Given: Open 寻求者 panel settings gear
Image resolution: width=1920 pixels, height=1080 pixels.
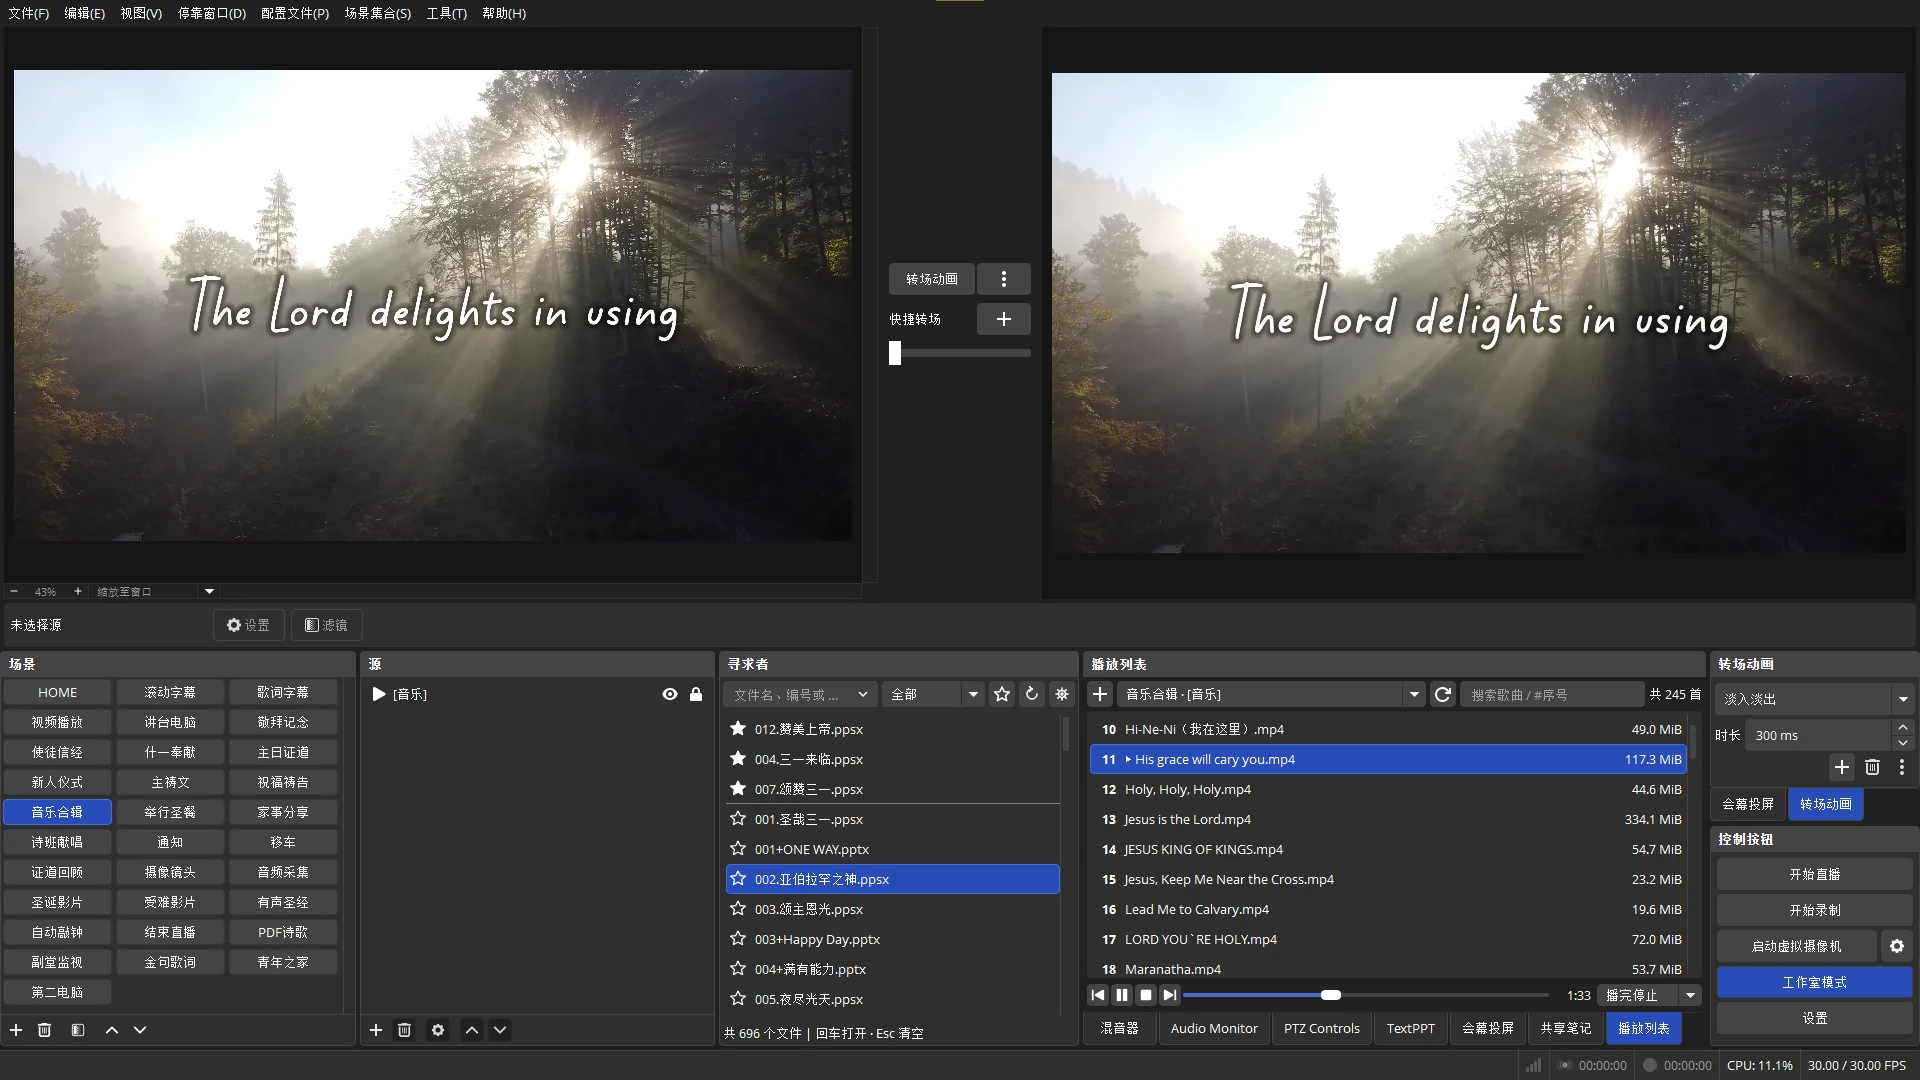Looking at the screenshot, I should 1062,694.
